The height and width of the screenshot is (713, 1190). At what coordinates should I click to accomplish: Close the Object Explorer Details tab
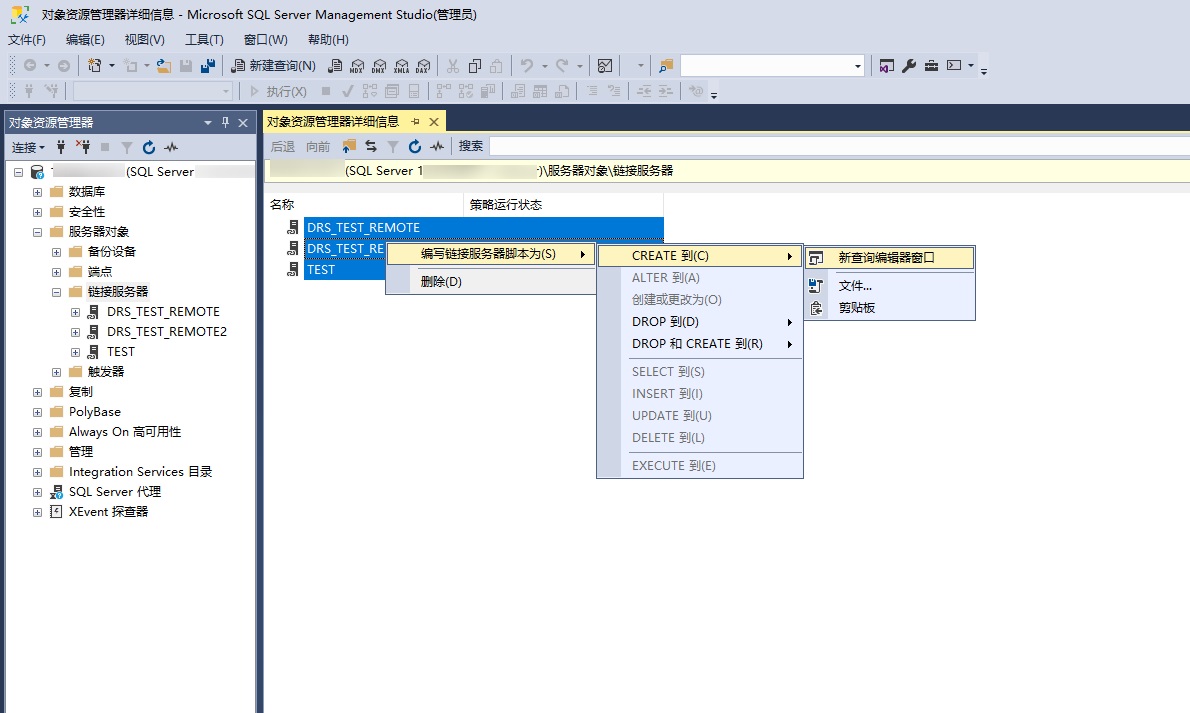433,121
